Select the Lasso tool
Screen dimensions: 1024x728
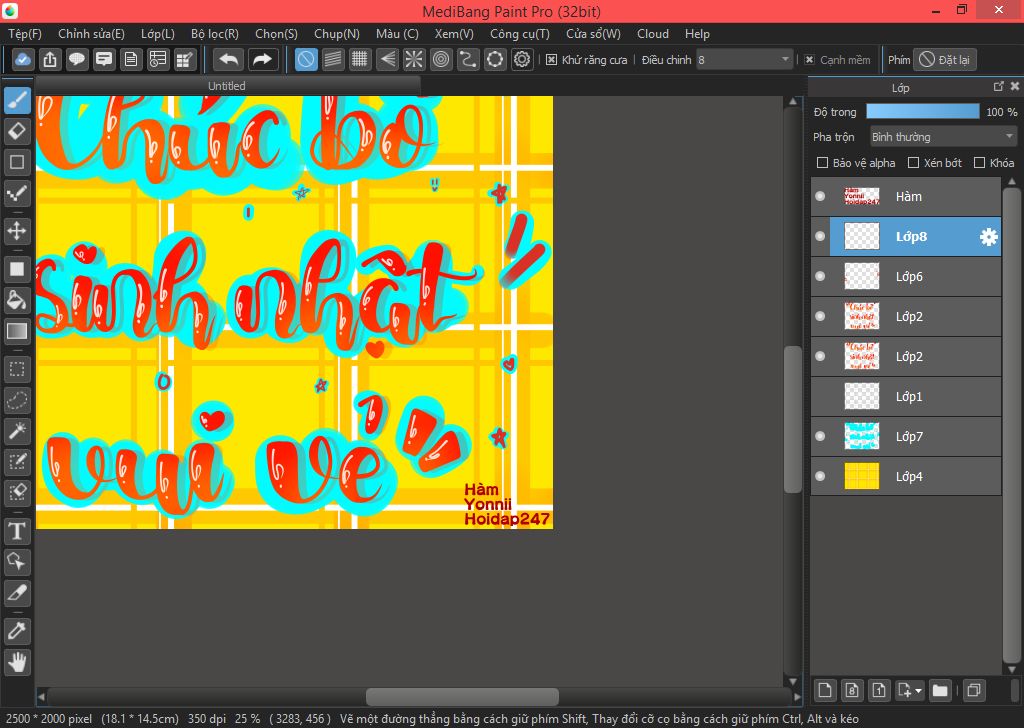[17, 400]
